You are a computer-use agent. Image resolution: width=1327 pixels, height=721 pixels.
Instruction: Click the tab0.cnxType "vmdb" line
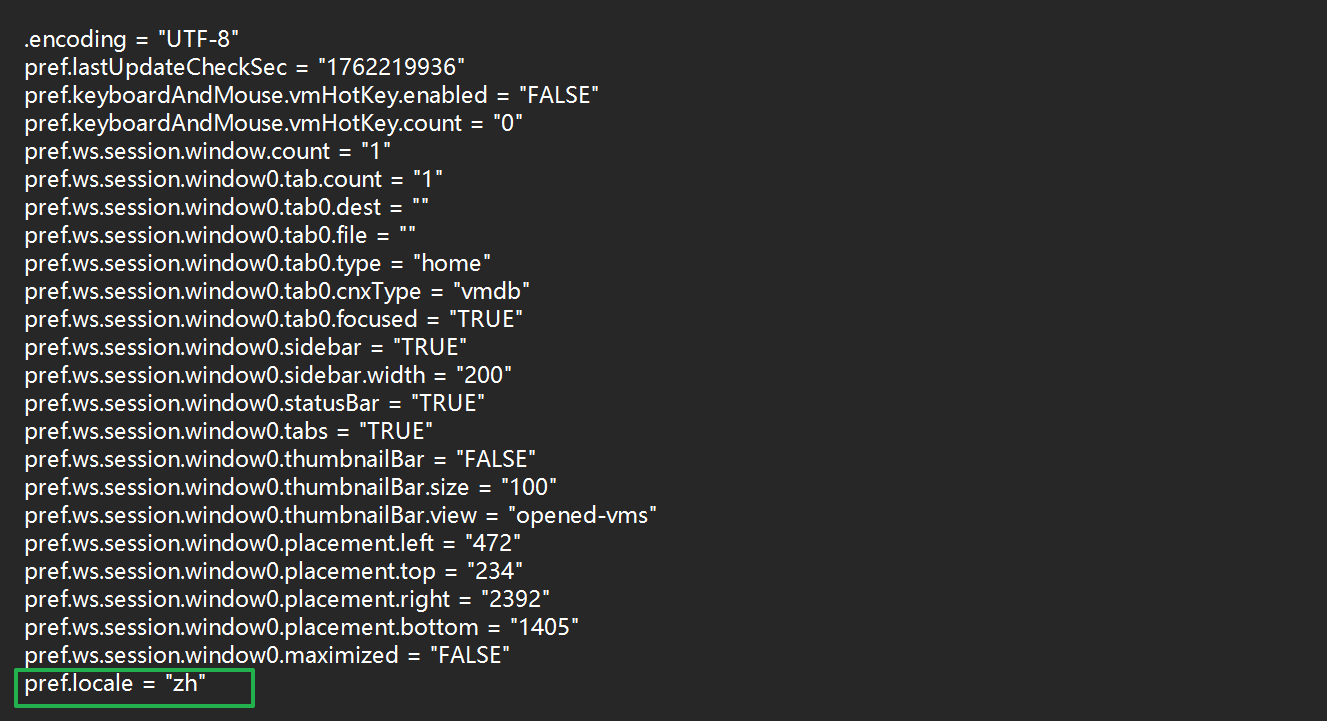coord(277,292)
